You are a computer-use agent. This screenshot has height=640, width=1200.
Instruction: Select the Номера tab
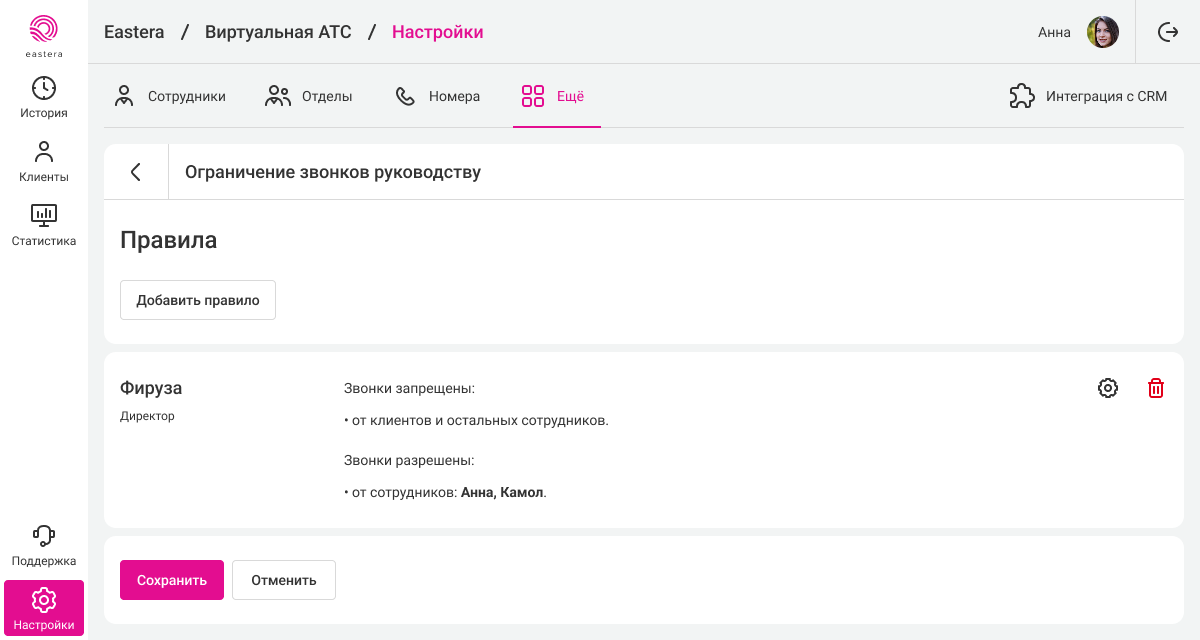click(x=438, y=97)
